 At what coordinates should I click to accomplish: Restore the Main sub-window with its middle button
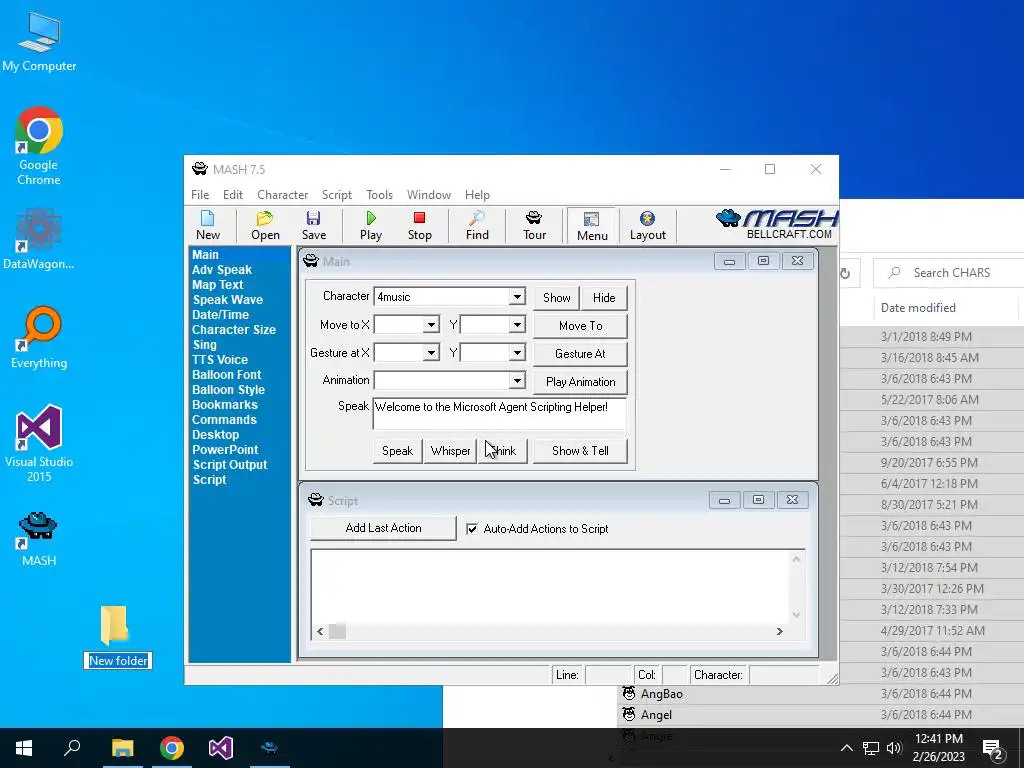763,261
